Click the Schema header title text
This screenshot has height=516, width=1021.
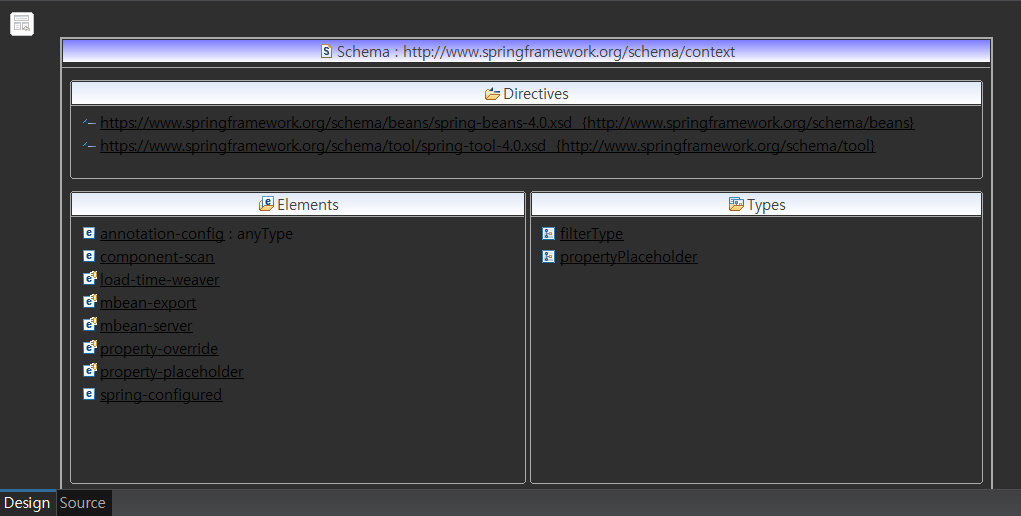pos(536,51)
